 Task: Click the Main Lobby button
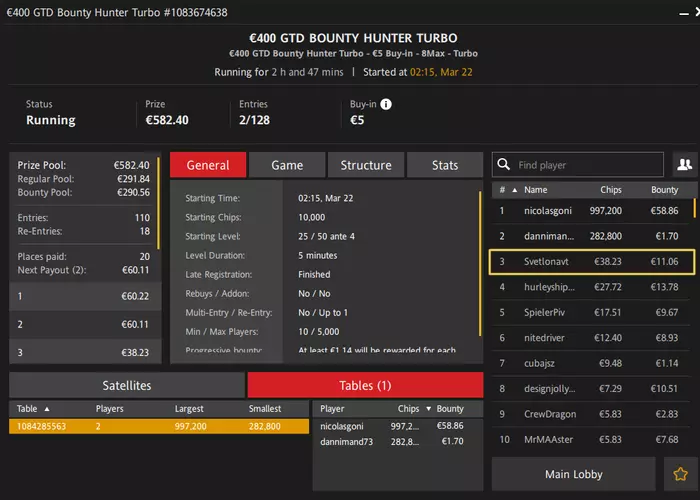[x=574, y=474]
